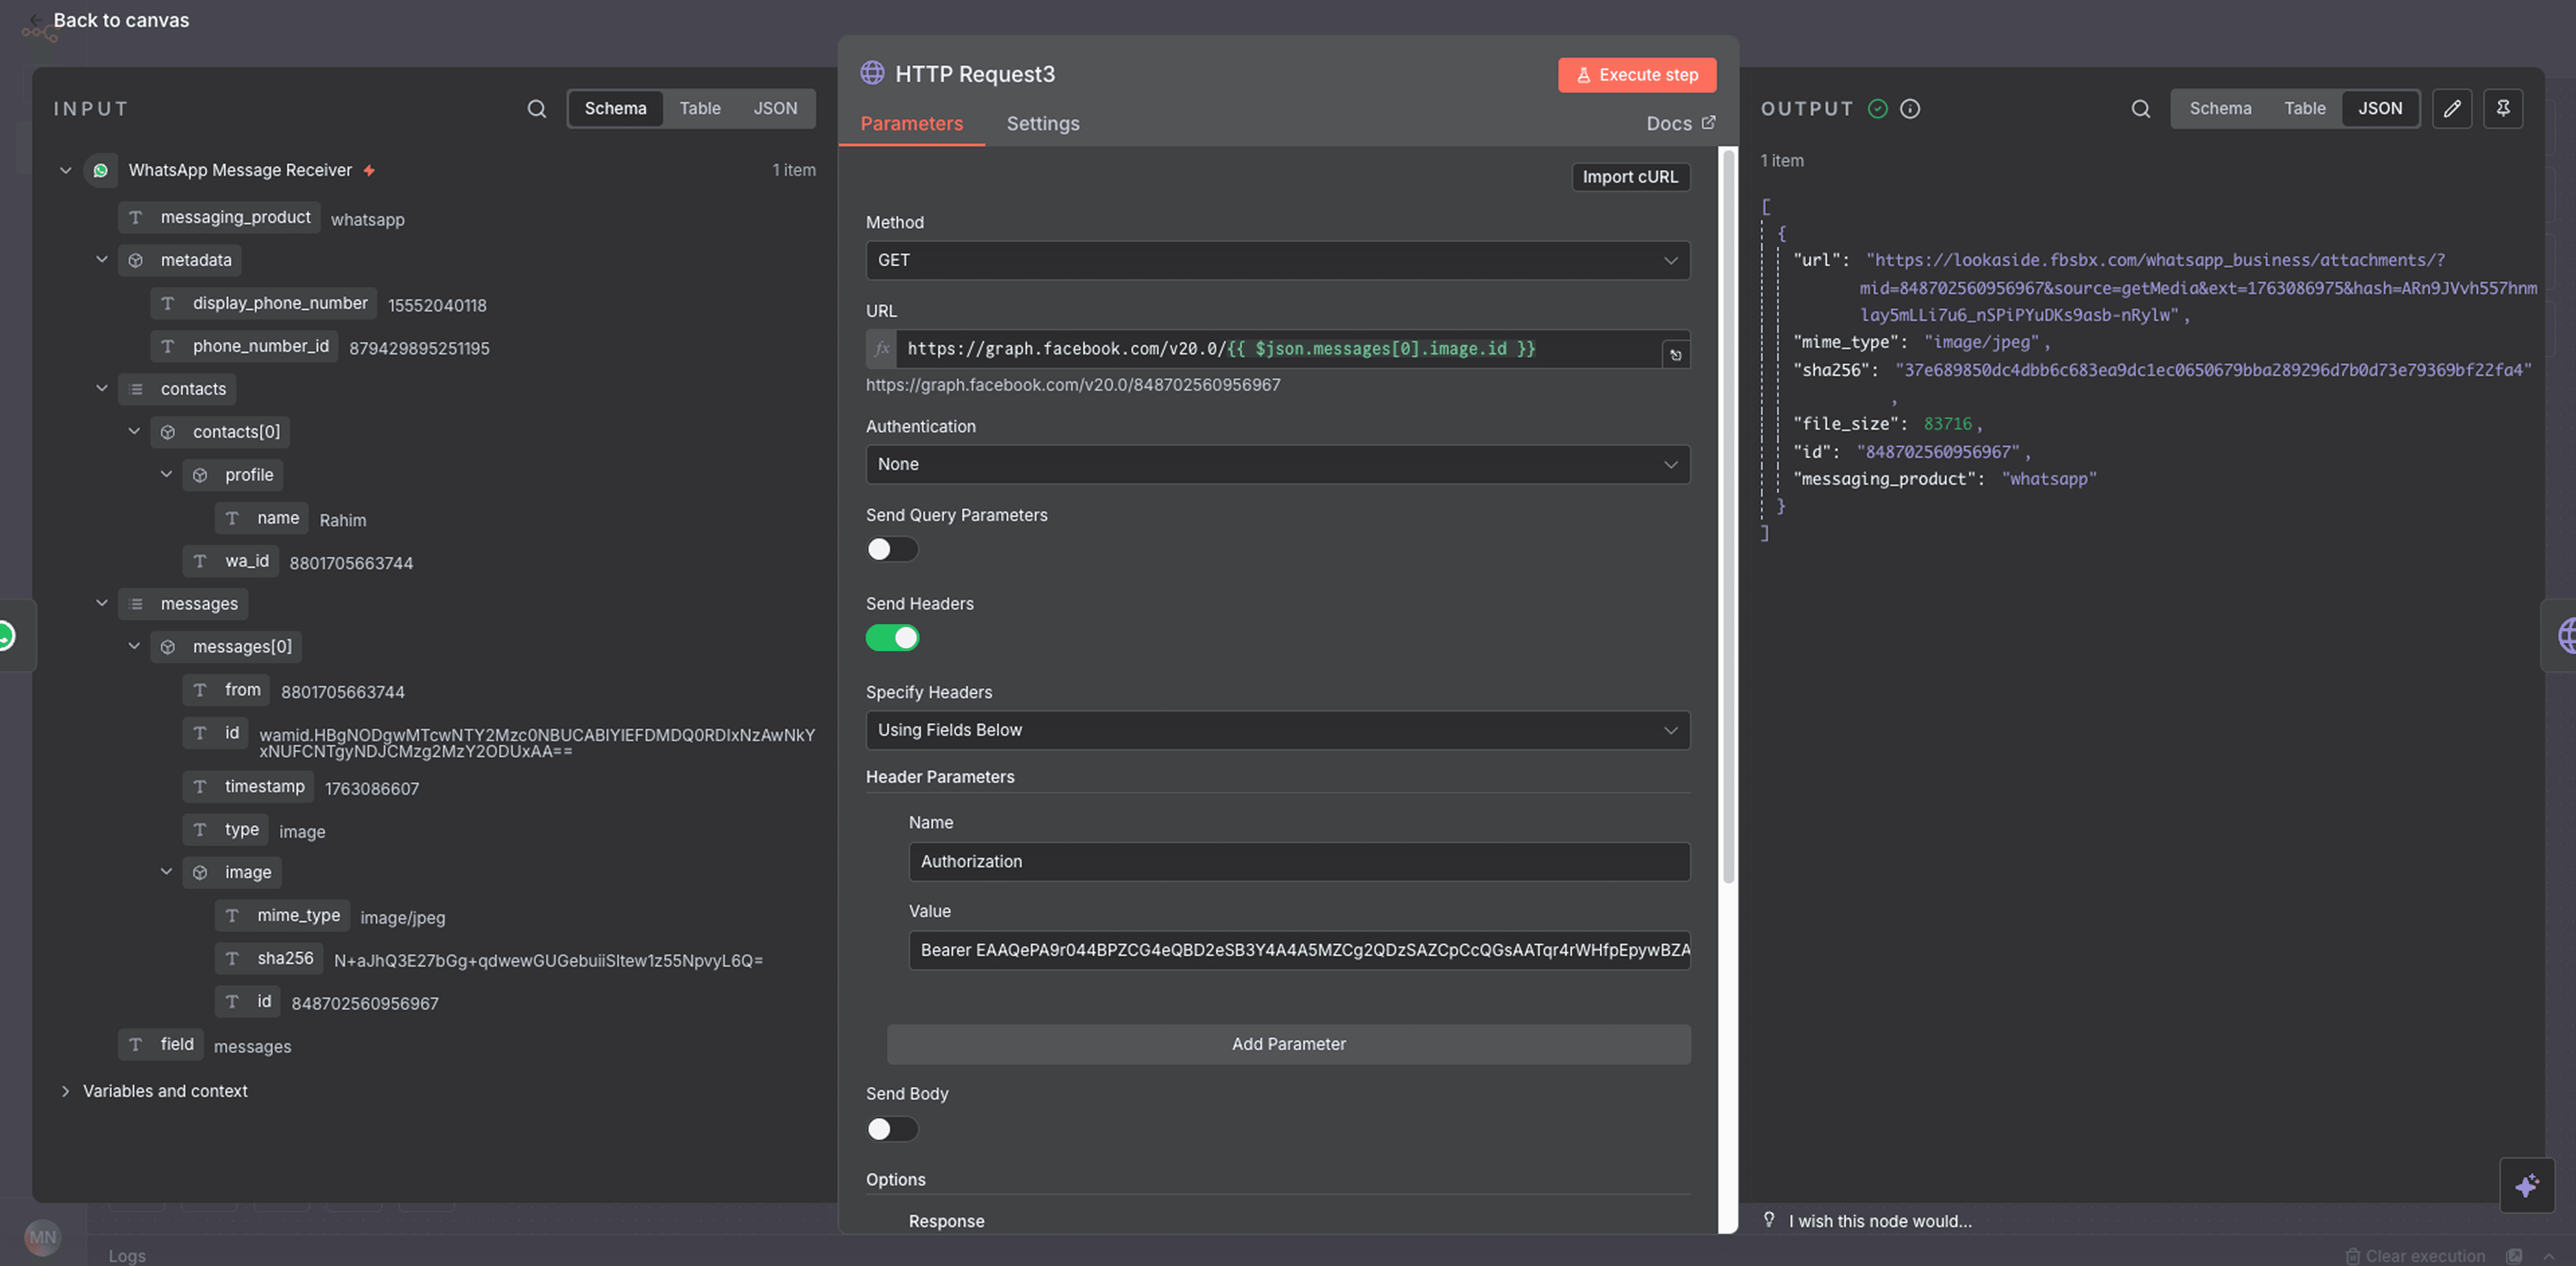Click the Authorization header name field
Screen dimensions: 2576x1266
1298,861
